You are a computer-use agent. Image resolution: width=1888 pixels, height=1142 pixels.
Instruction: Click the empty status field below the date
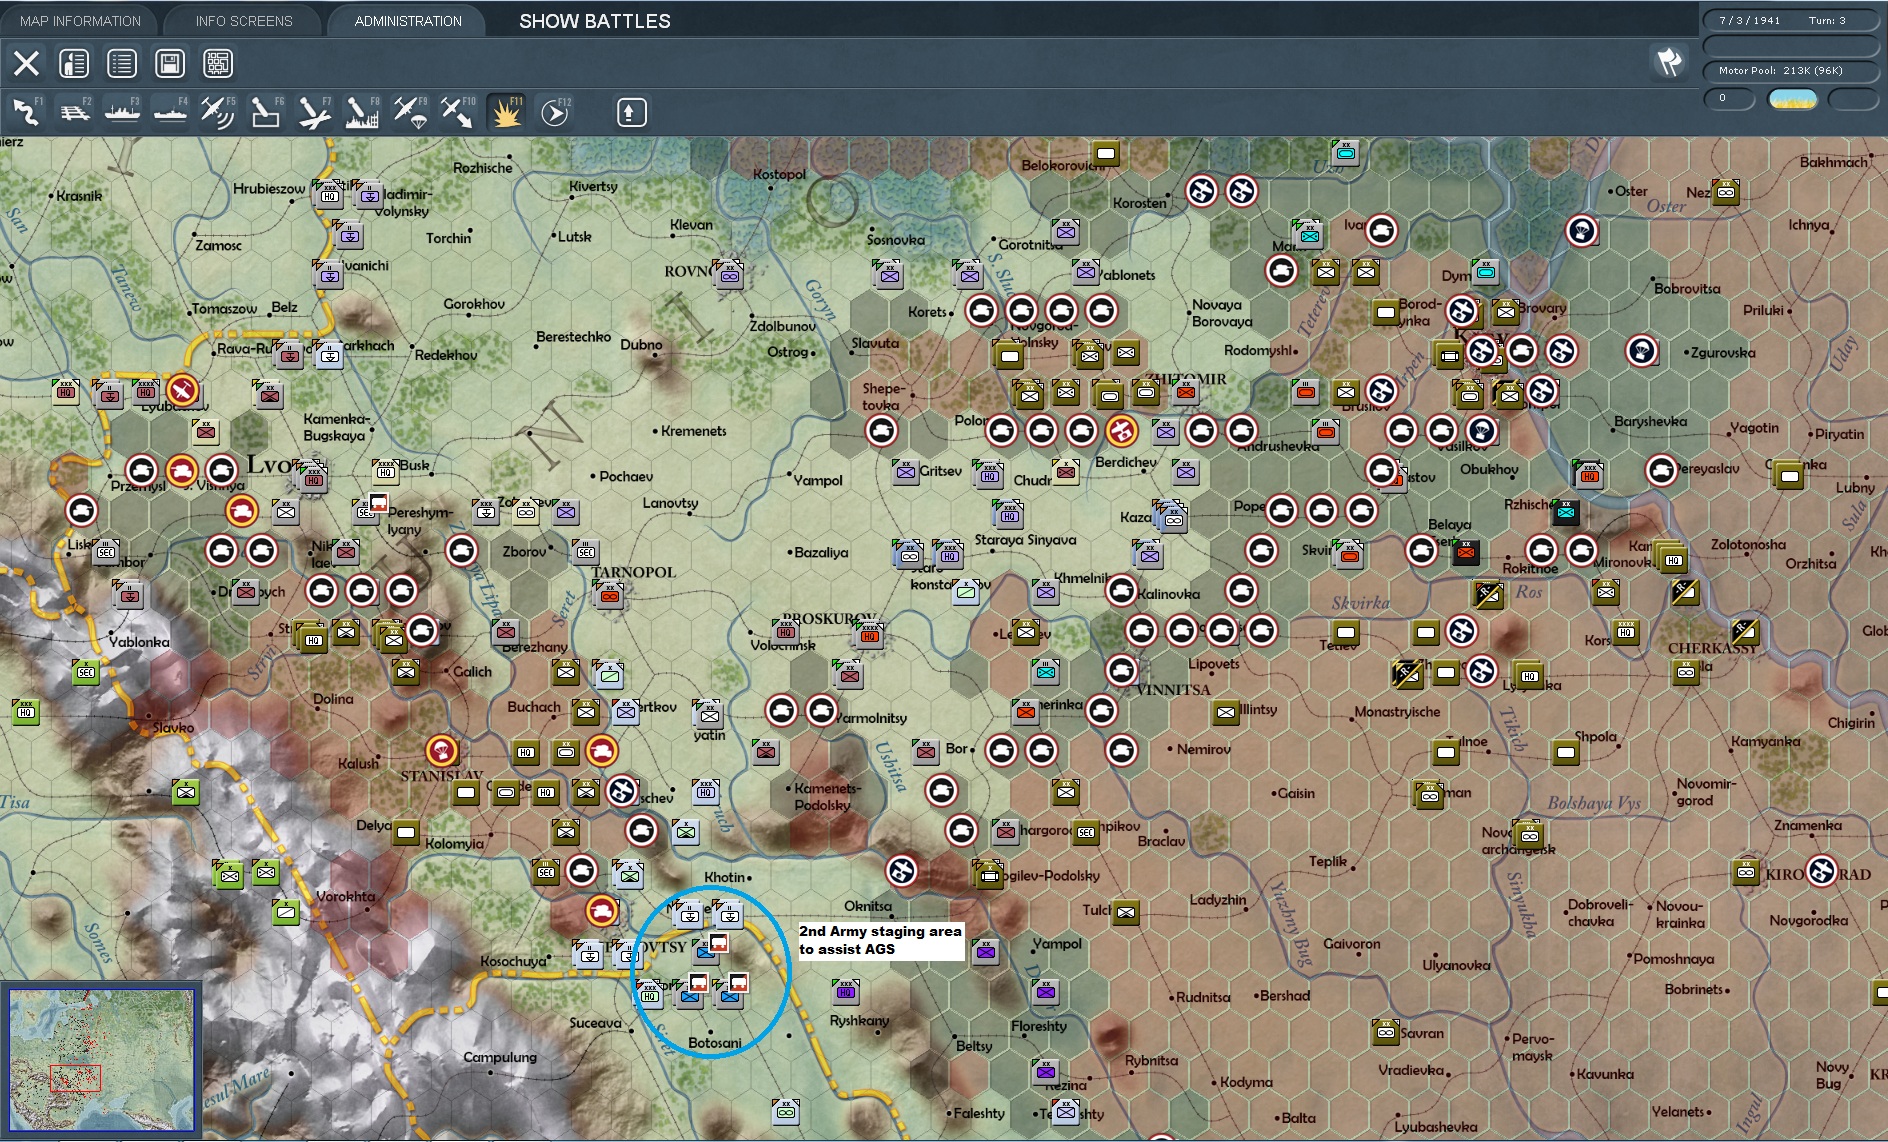(1790, 45)
